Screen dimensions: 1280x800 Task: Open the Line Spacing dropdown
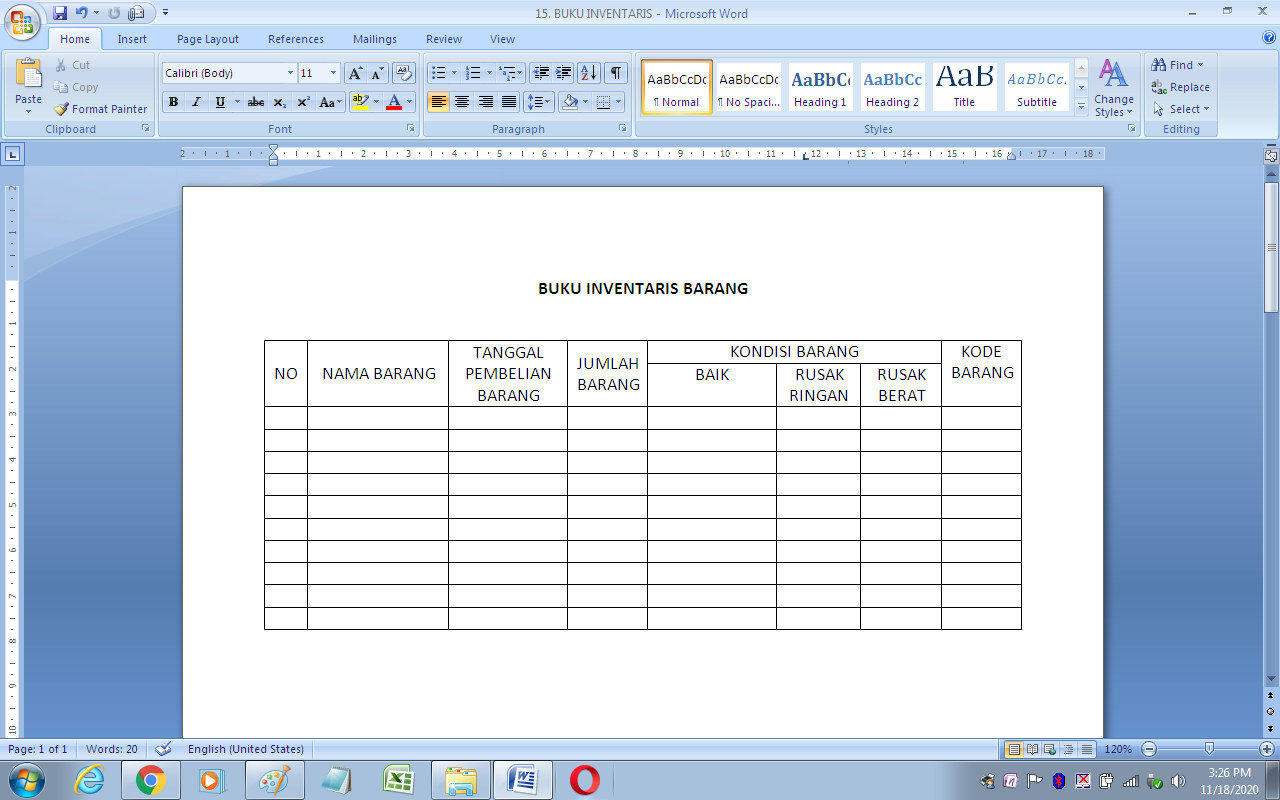pyautogui.click(x=539, y=102)
